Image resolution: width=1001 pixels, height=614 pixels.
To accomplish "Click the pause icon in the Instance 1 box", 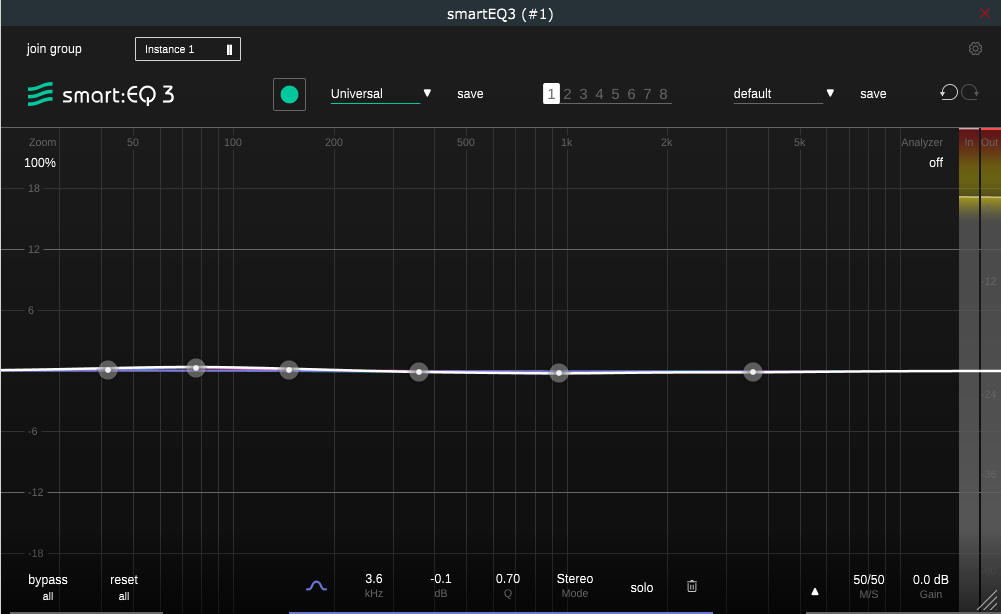I will pos(229,49).
